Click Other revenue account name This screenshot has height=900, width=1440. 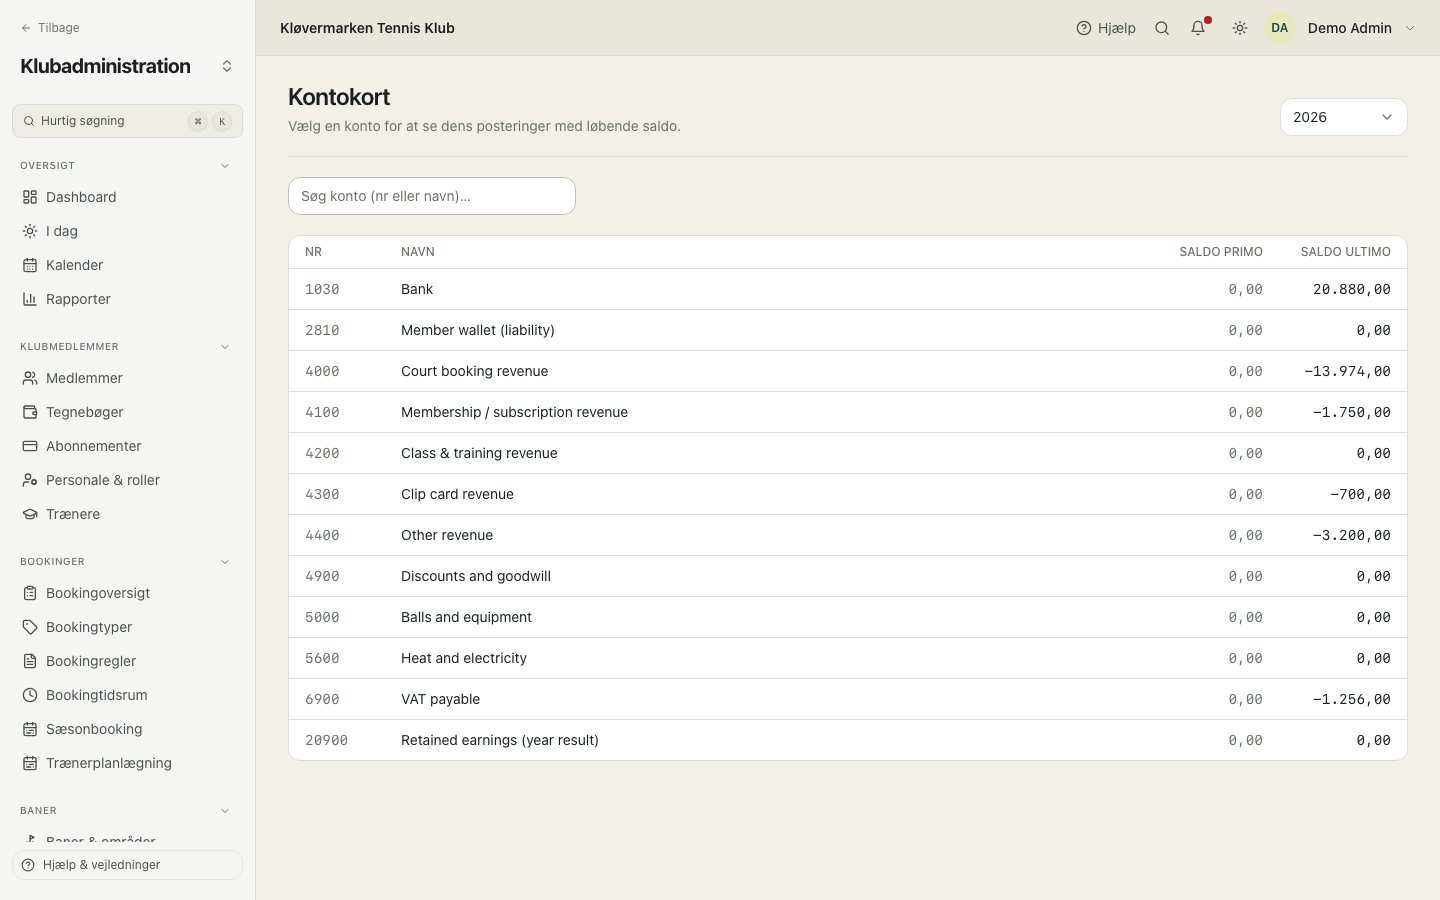pos(447,535)
